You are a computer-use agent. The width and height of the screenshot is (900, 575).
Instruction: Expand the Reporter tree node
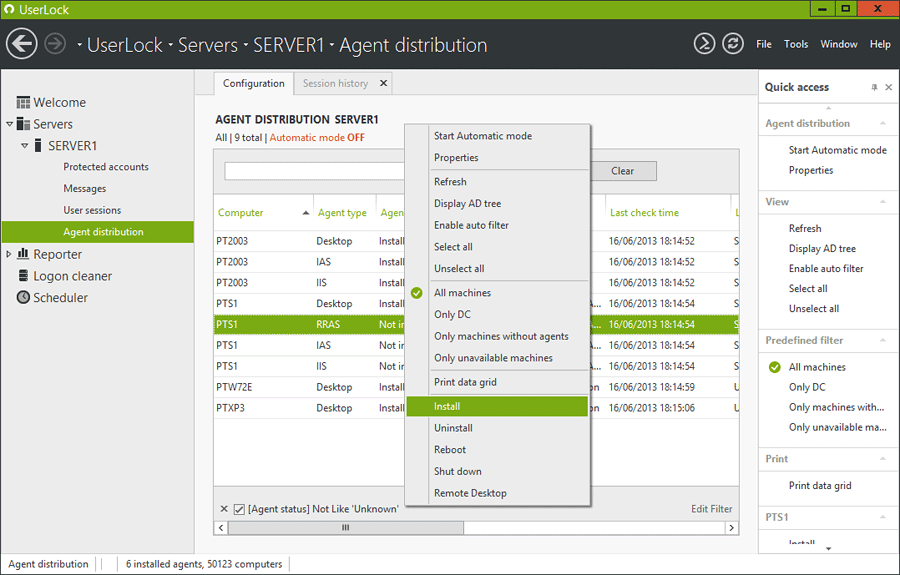(10, 254)
